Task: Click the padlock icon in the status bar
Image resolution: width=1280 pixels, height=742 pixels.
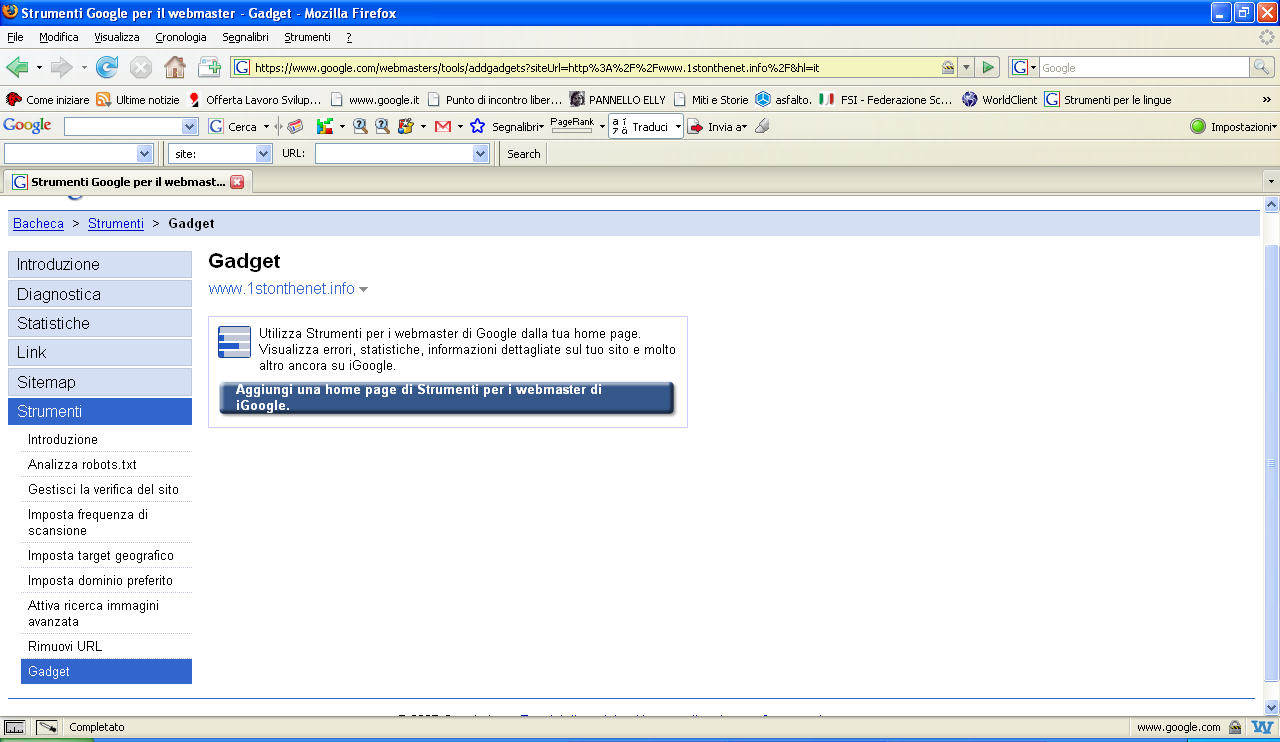Action: (1235, 728)
